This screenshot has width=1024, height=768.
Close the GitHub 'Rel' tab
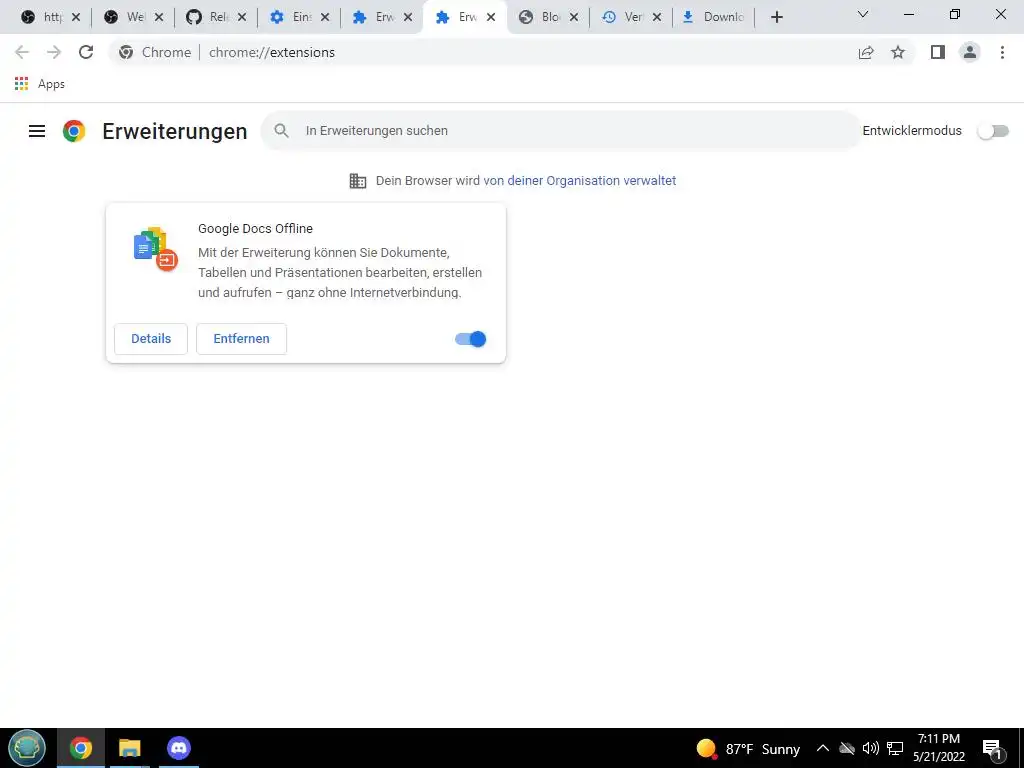242,18
